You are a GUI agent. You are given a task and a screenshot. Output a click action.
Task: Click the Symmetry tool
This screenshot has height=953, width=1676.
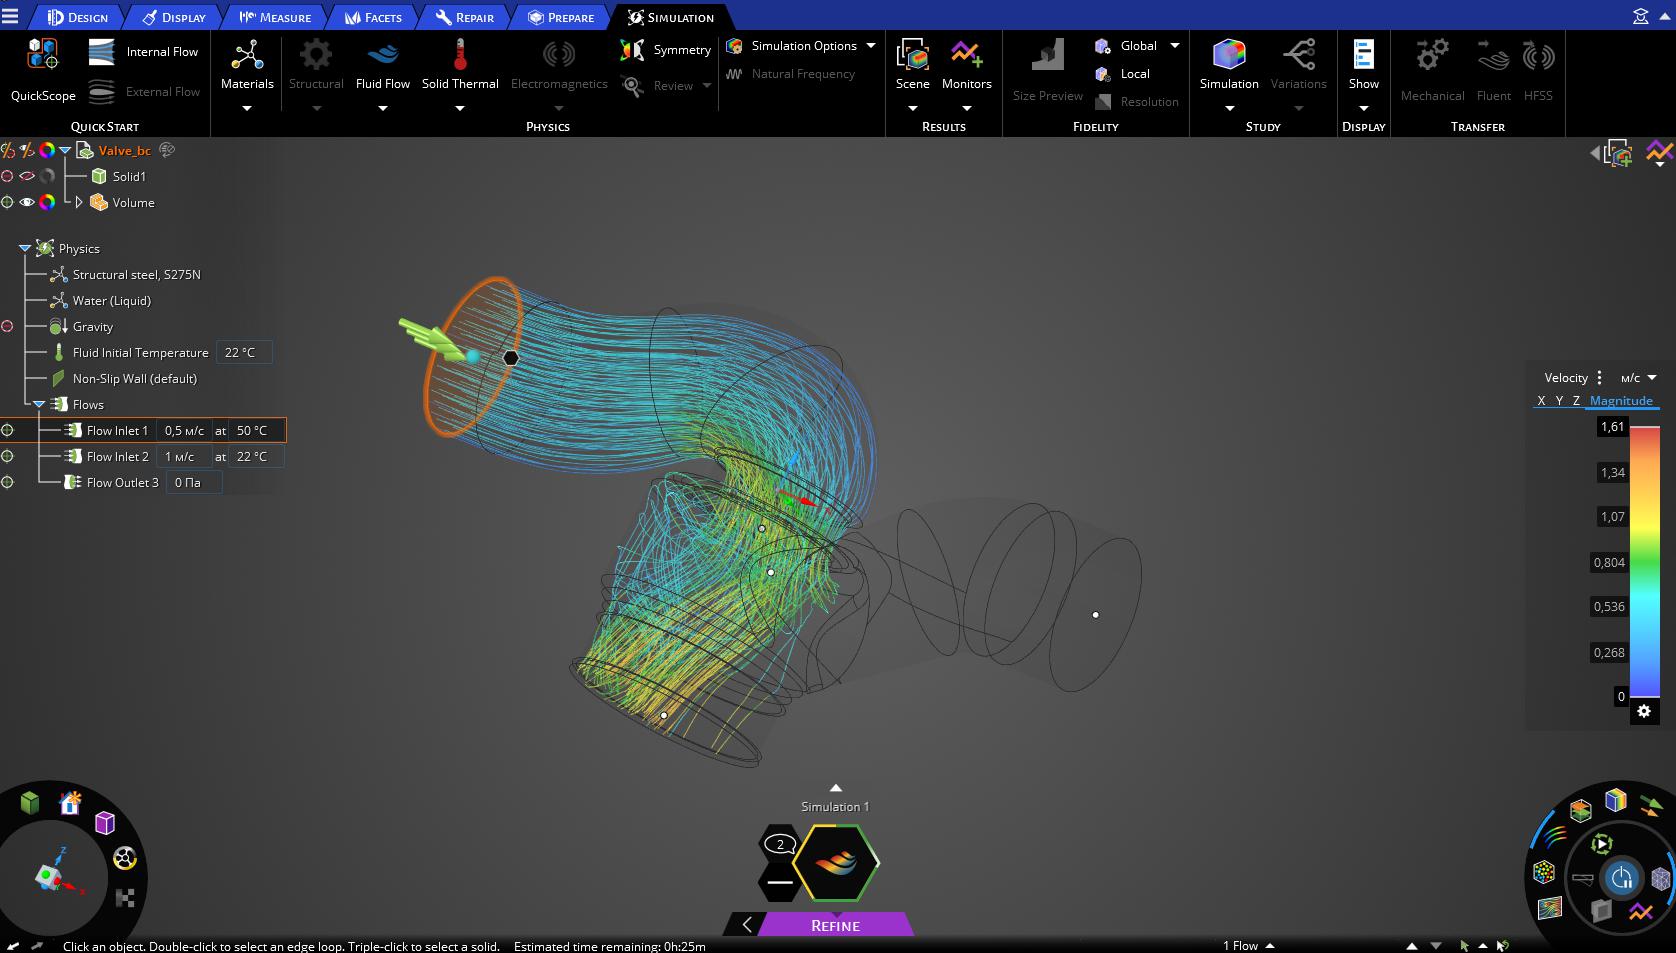[666, 50]
